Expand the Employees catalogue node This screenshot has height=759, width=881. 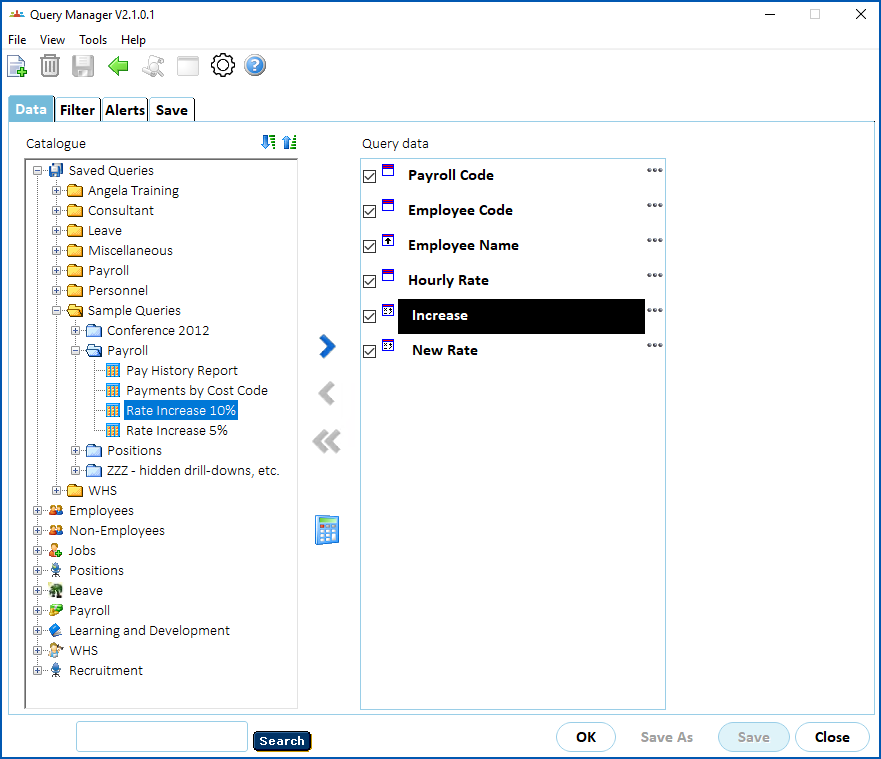pos(37,511)
